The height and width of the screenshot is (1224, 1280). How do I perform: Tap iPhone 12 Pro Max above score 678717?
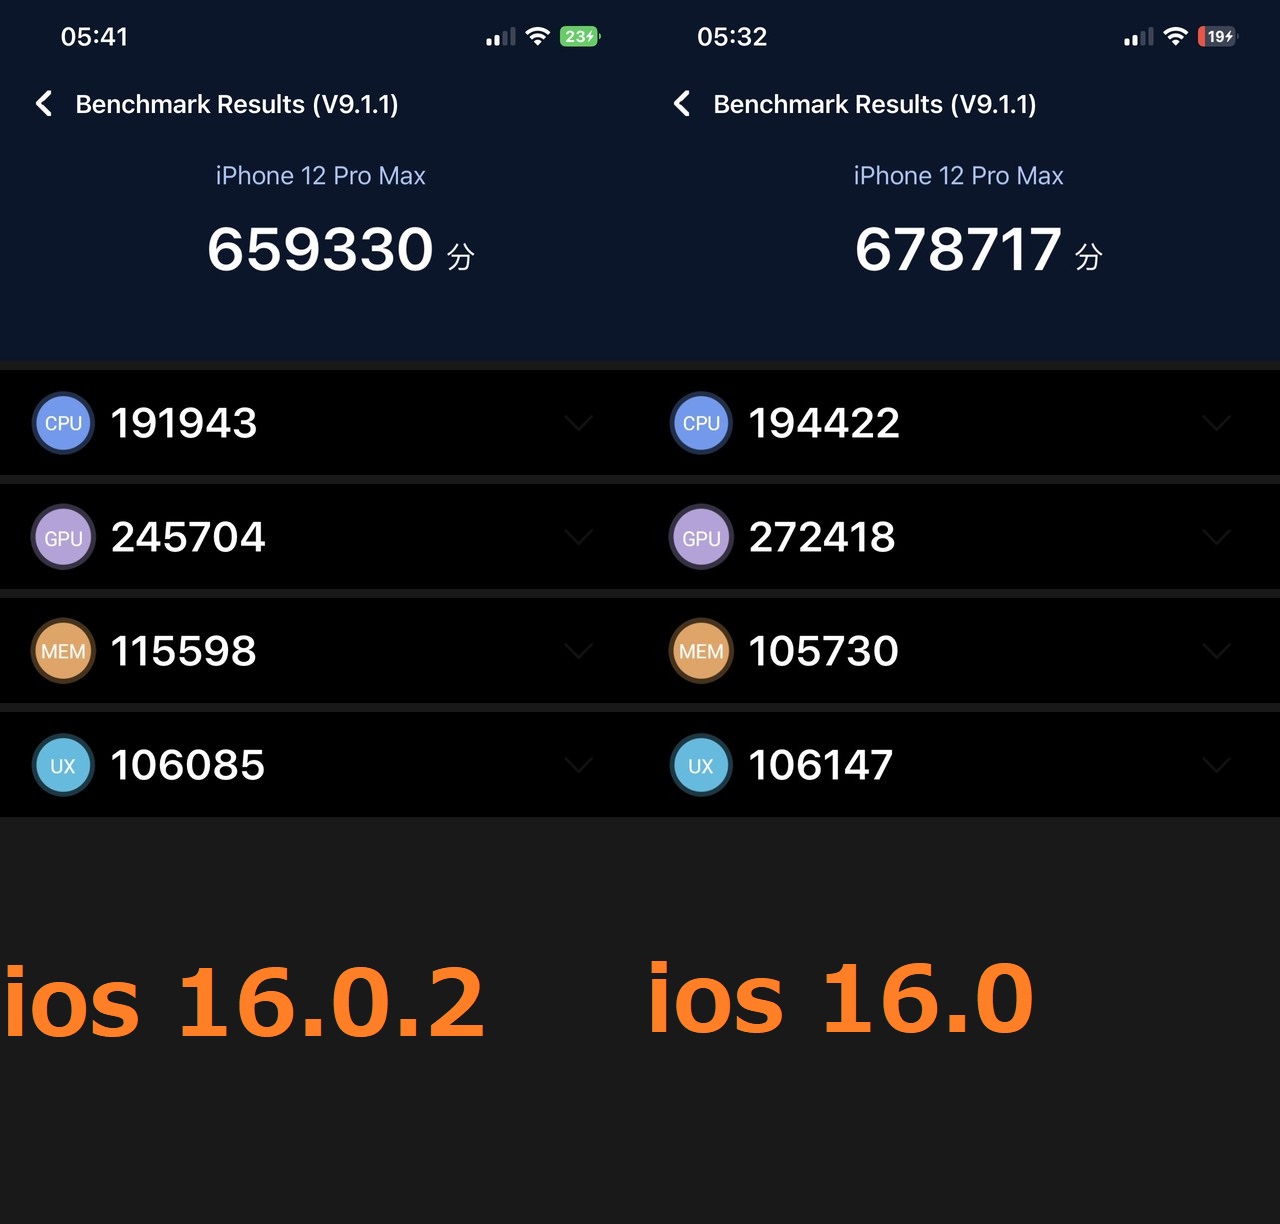[x=959, y=176]
